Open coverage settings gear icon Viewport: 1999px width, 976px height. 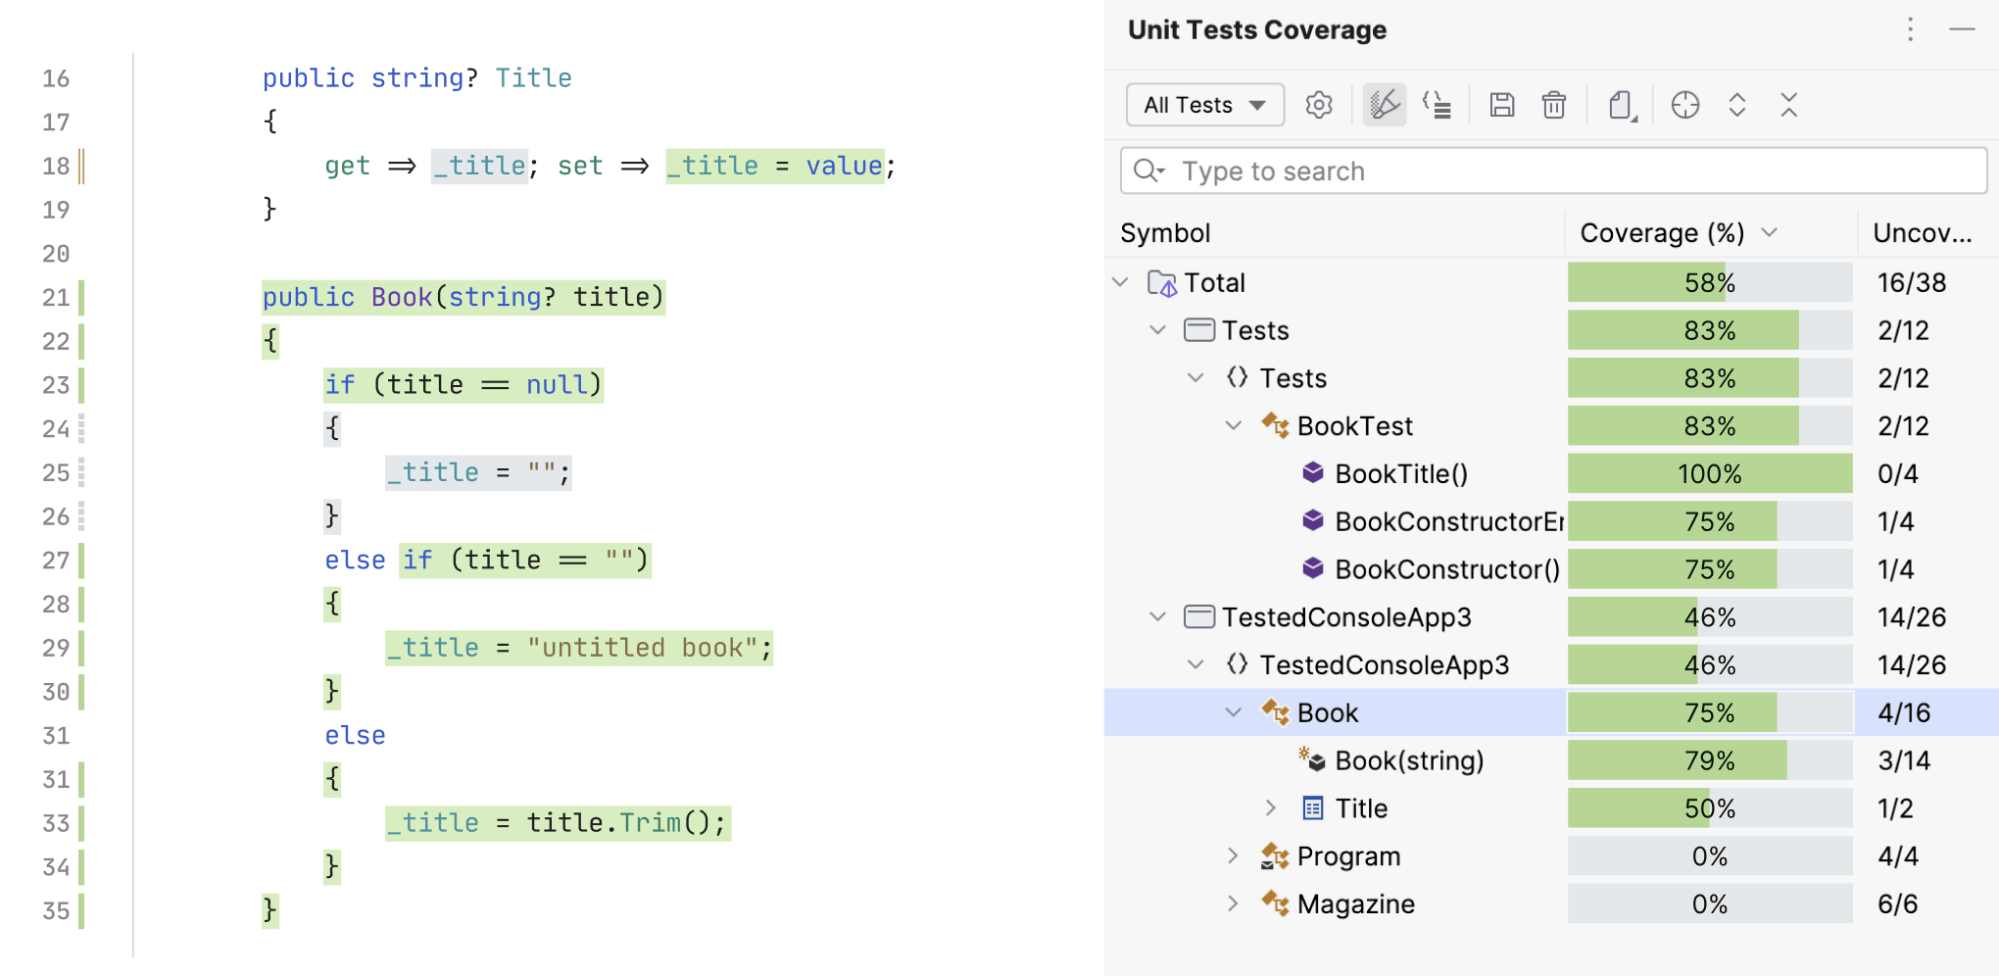pyautogui.click(x=1319, y=105)
